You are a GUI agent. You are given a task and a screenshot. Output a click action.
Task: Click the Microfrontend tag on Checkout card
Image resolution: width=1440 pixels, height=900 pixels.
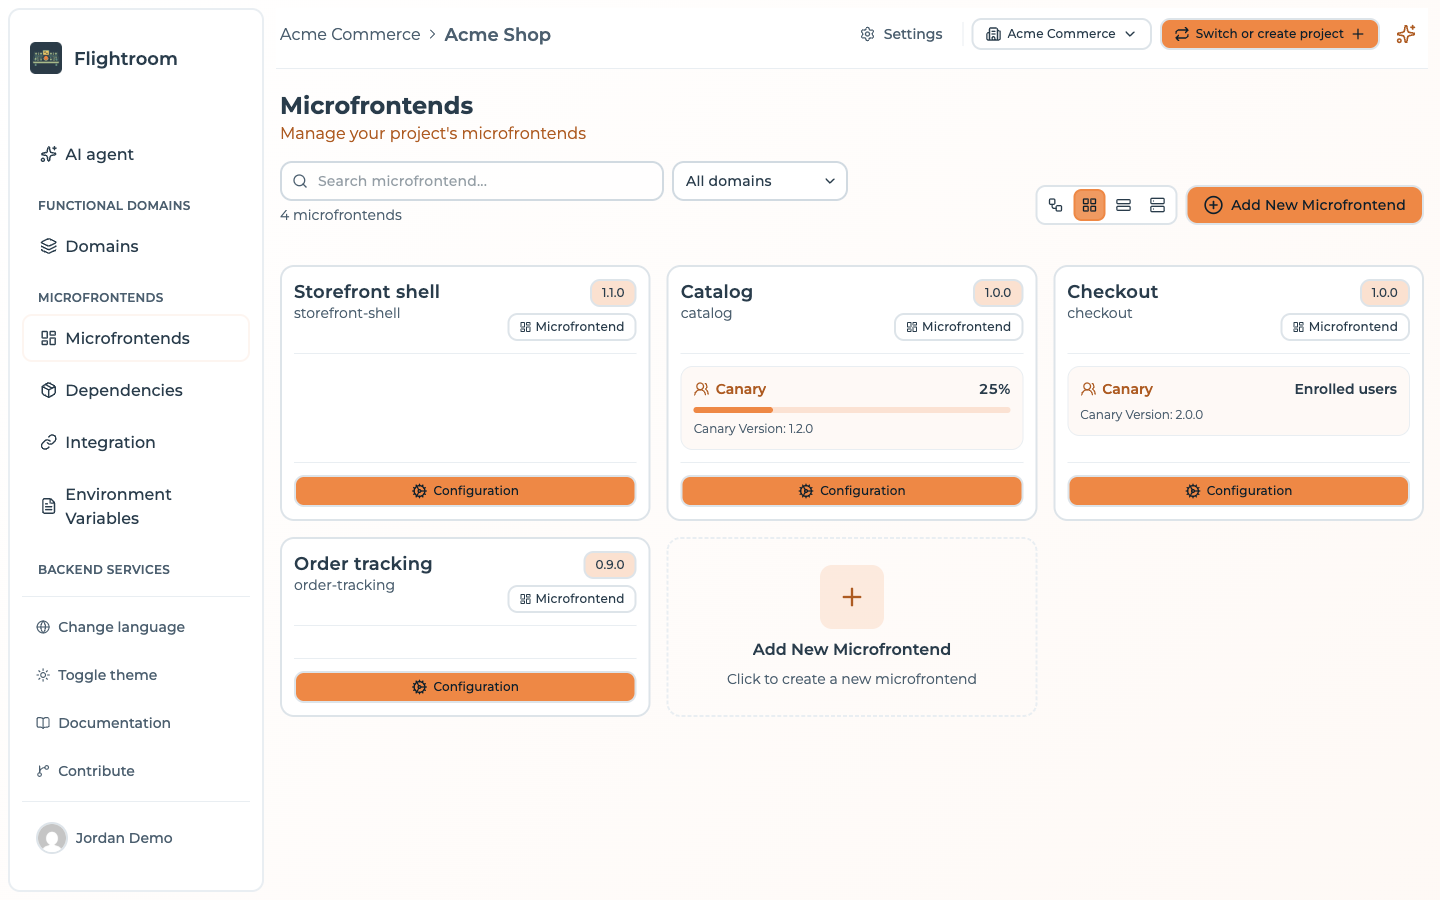coord(1345,327)
